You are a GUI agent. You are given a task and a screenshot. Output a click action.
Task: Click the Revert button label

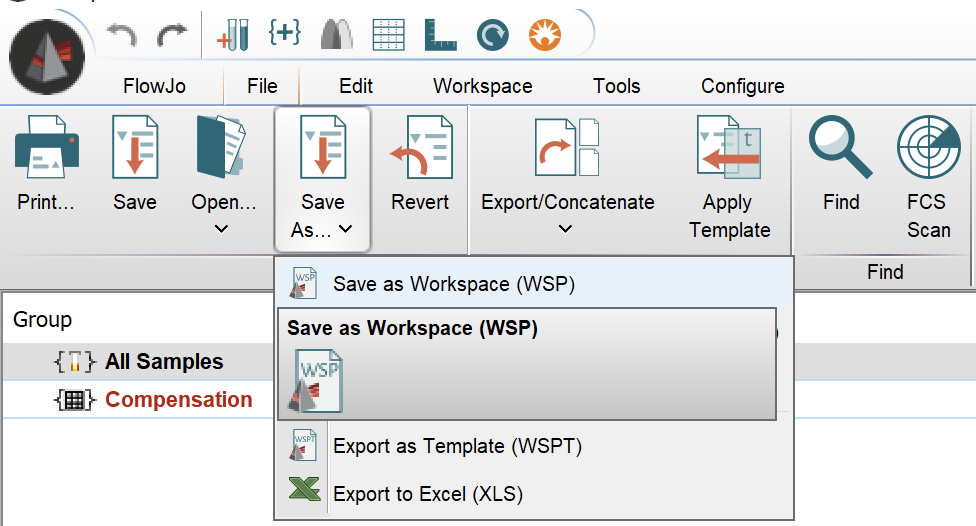pyautogui.click(x=420, y=202)
